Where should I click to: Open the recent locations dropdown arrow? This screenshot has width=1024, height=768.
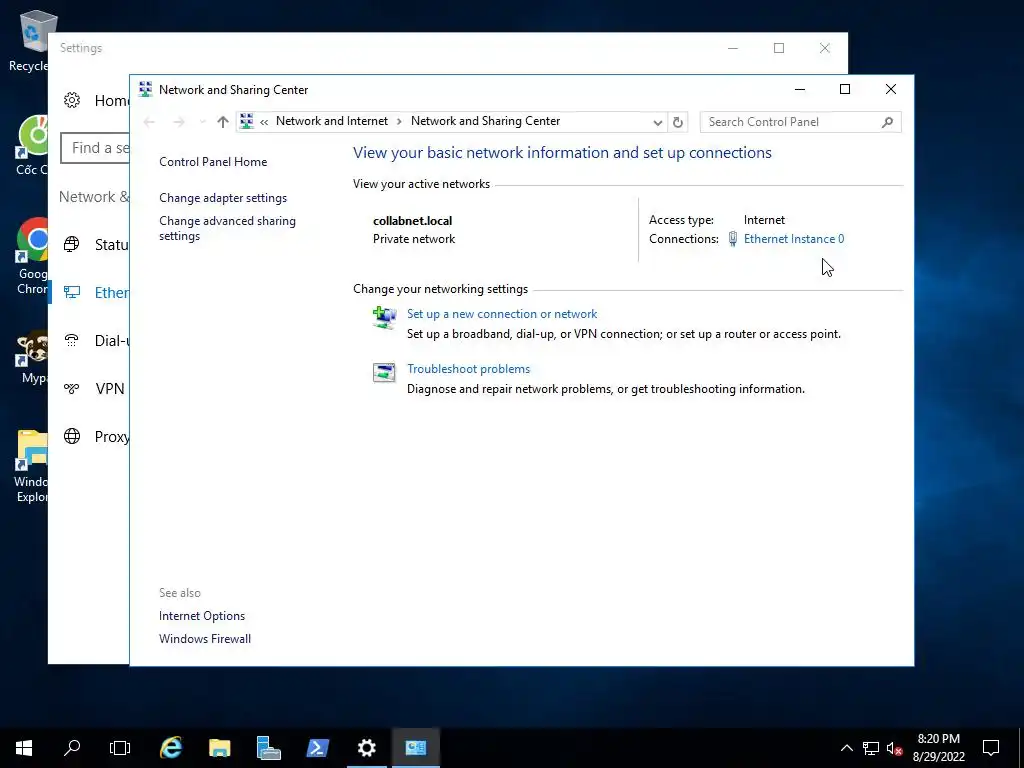[202, 122]
